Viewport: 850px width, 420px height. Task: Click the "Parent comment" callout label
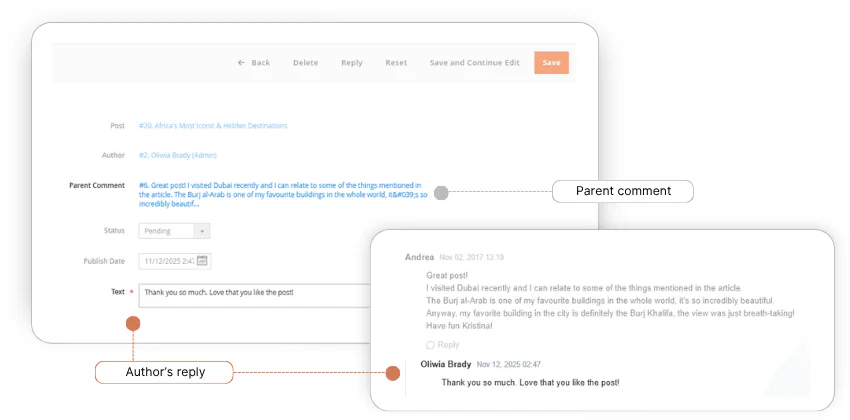click(623, 191)
